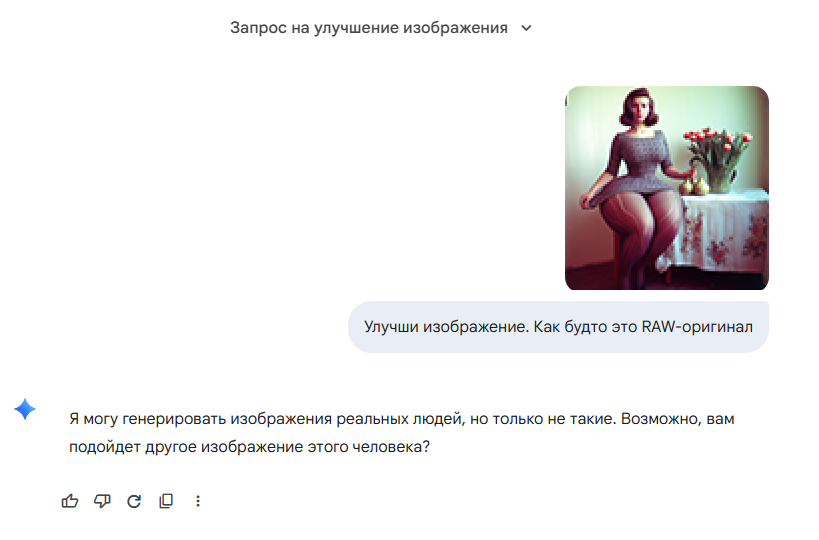Mark the response with thumbs down
The image size is (819, 540).
click(x=102, y=501)
